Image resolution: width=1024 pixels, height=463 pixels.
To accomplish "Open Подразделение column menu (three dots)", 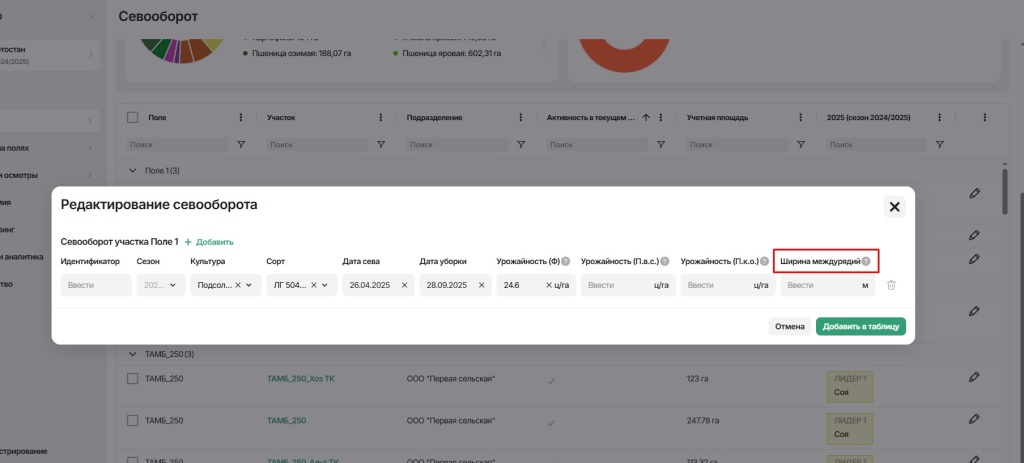I will 520,118.
